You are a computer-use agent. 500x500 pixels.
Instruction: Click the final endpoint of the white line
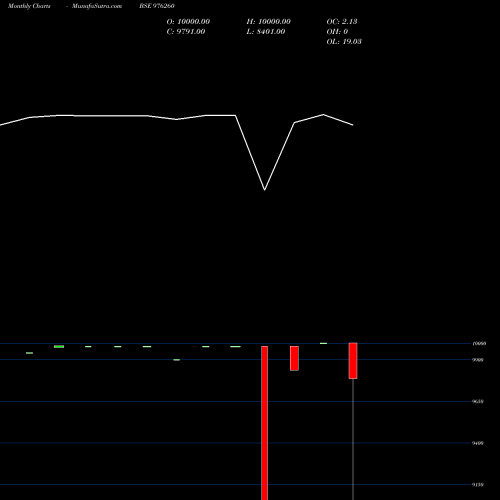pyautogui.click(x=353, y=125)
